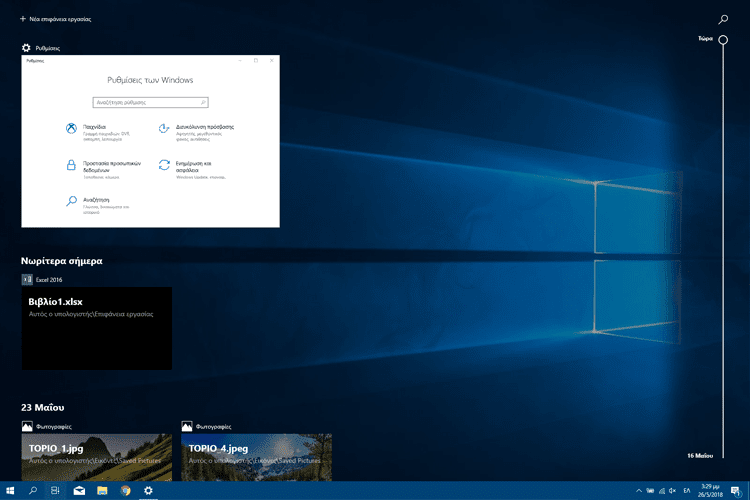Open the network tray icon
Screen dimensions: 750x500
point(662,490)
